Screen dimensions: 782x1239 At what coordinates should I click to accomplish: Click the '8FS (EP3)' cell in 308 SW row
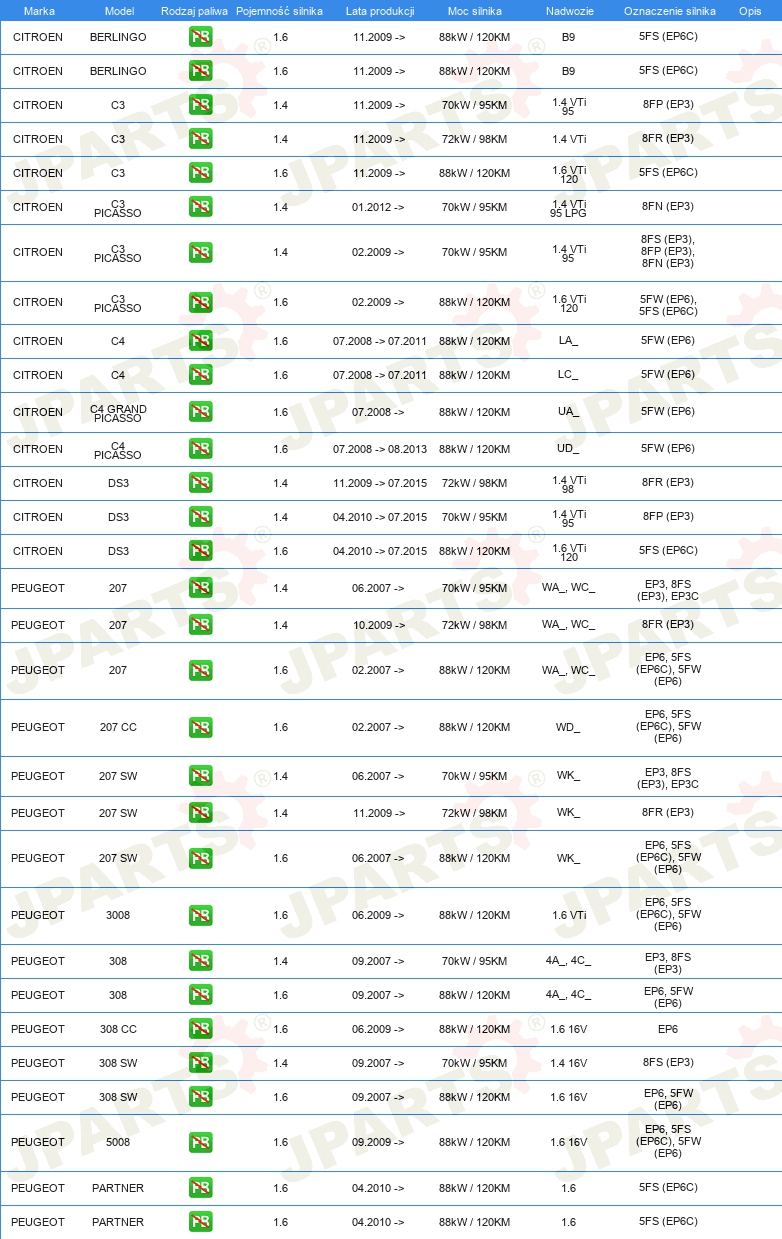pyautogui.click(x=668, y=1062)
